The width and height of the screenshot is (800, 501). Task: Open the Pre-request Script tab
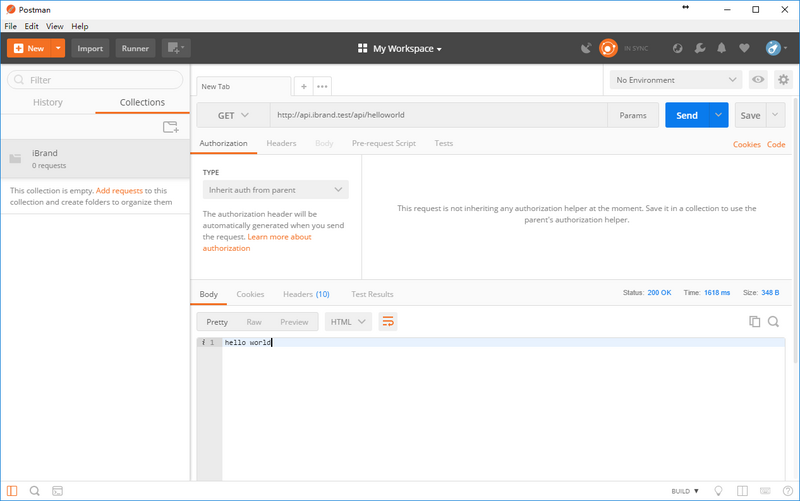(x=384, y=143)
